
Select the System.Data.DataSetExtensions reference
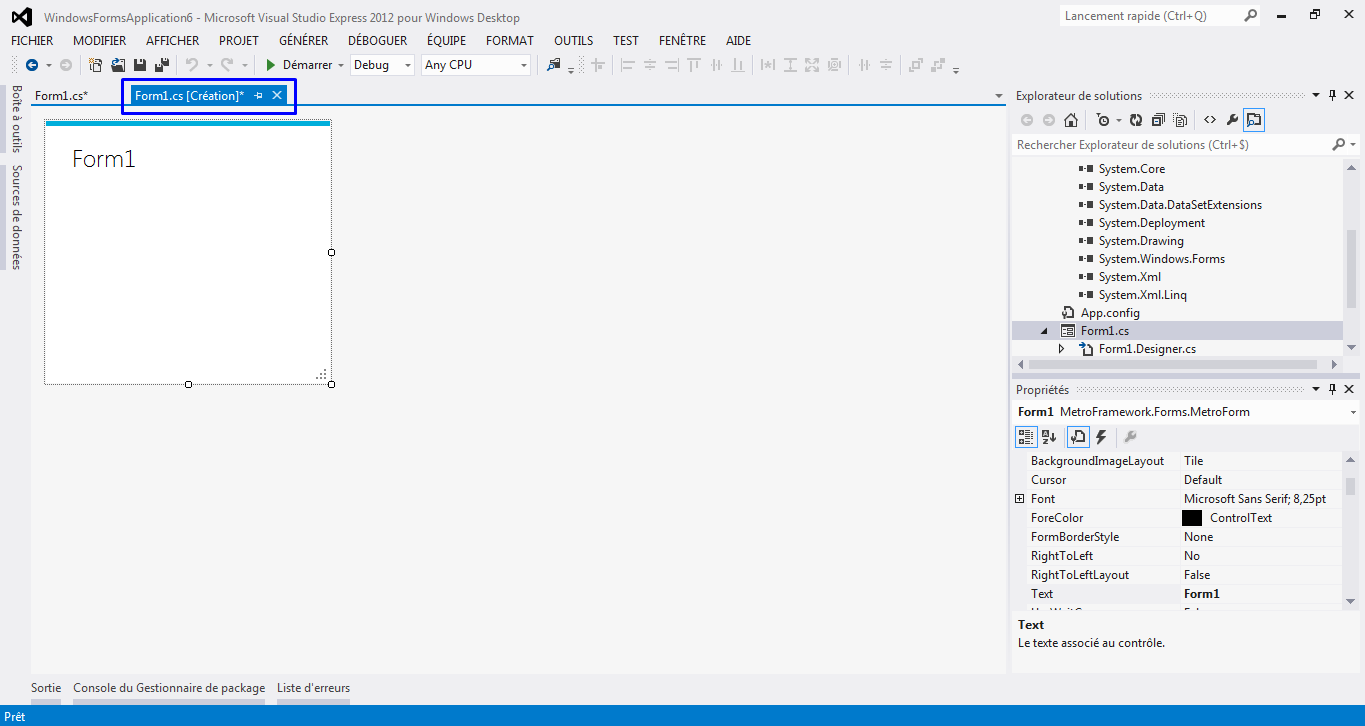coord(1180,205)
